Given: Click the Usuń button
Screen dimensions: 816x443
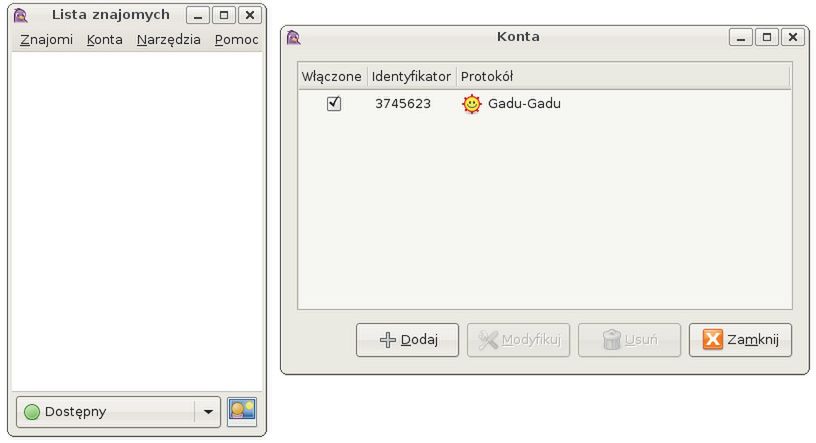Looking at the screenshot, I should 629,340.
